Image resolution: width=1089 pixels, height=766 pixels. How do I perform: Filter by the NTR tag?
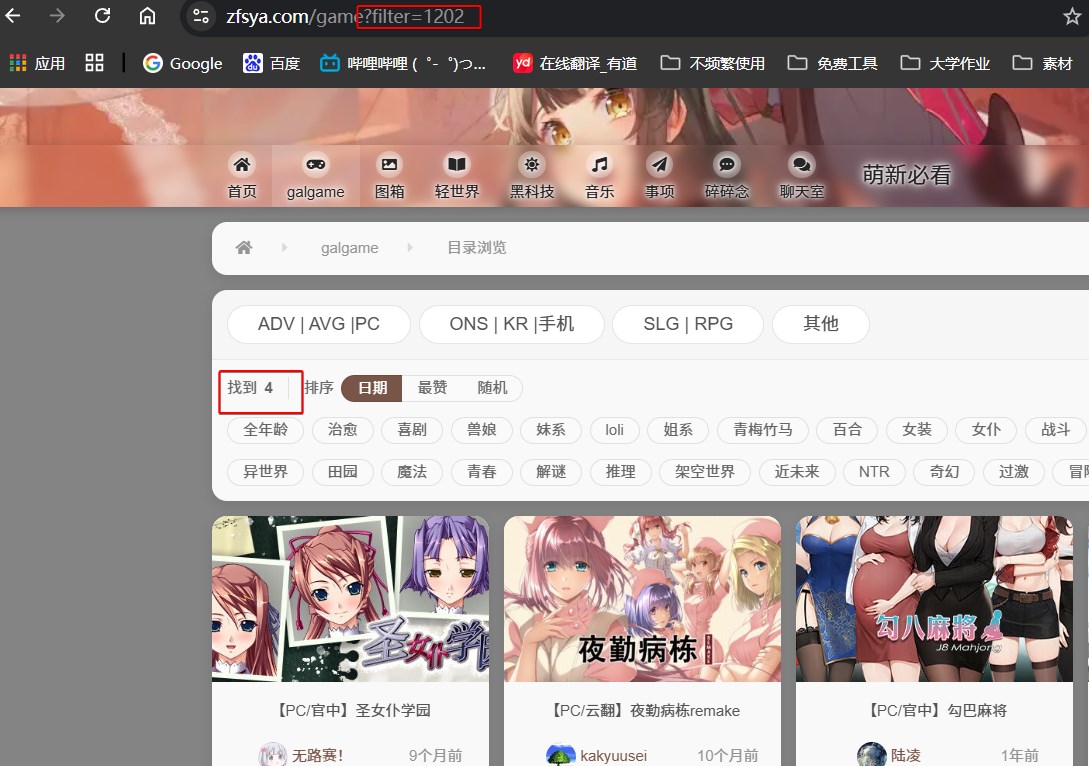coord(874,472)
